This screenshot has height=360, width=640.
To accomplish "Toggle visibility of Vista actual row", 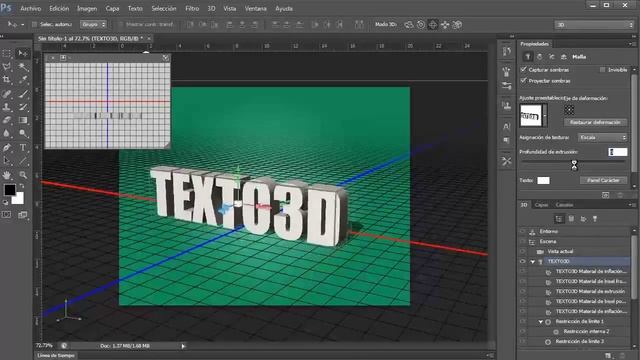I will [523, 251].
